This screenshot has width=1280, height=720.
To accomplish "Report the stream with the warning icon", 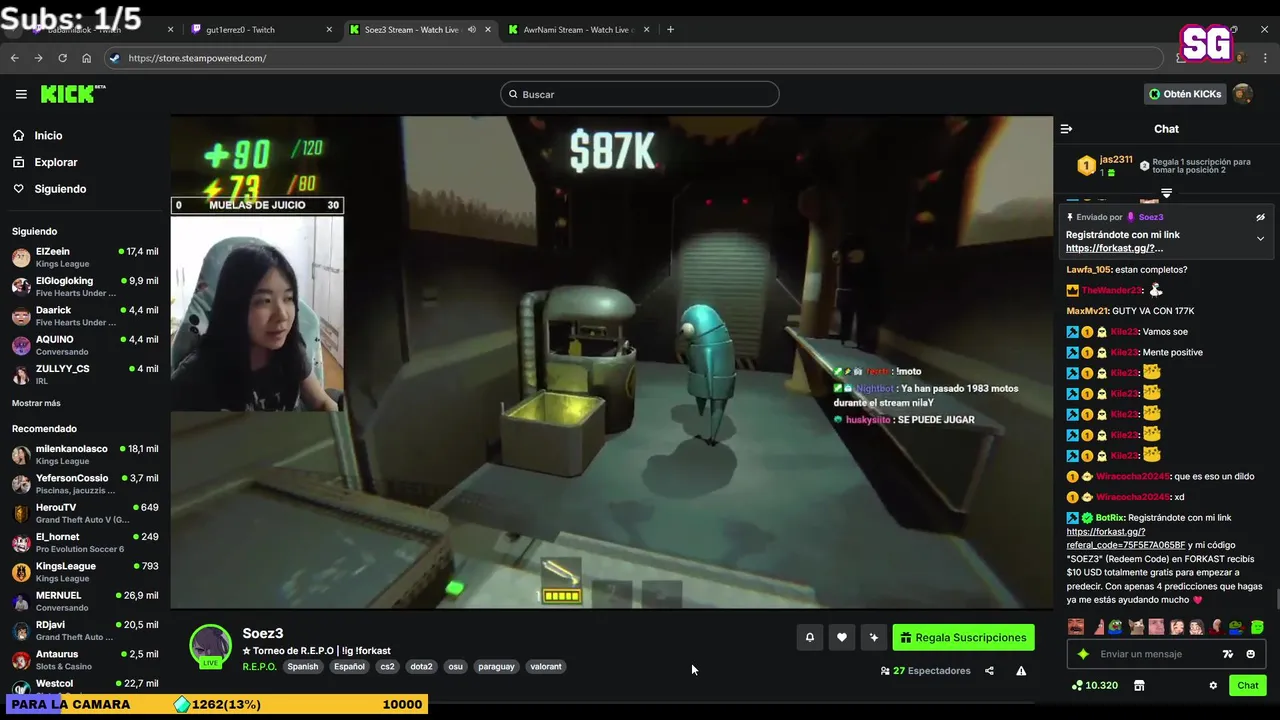I will tap(1021, 671).
